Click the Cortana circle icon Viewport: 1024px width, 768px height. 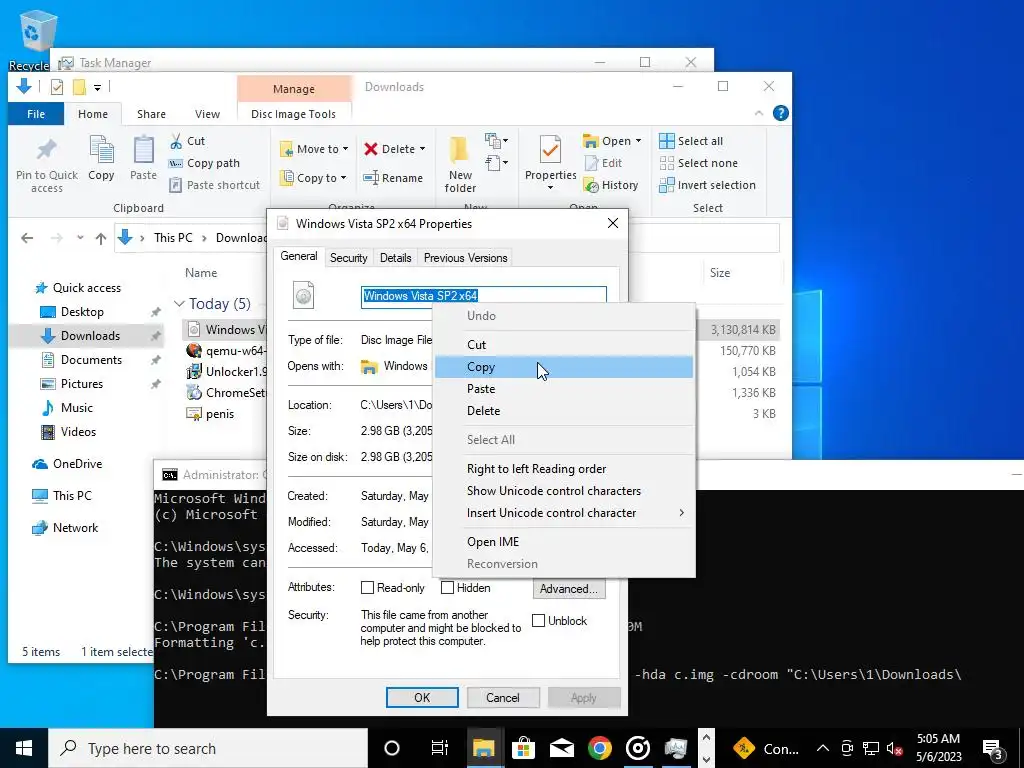[392, 748]
